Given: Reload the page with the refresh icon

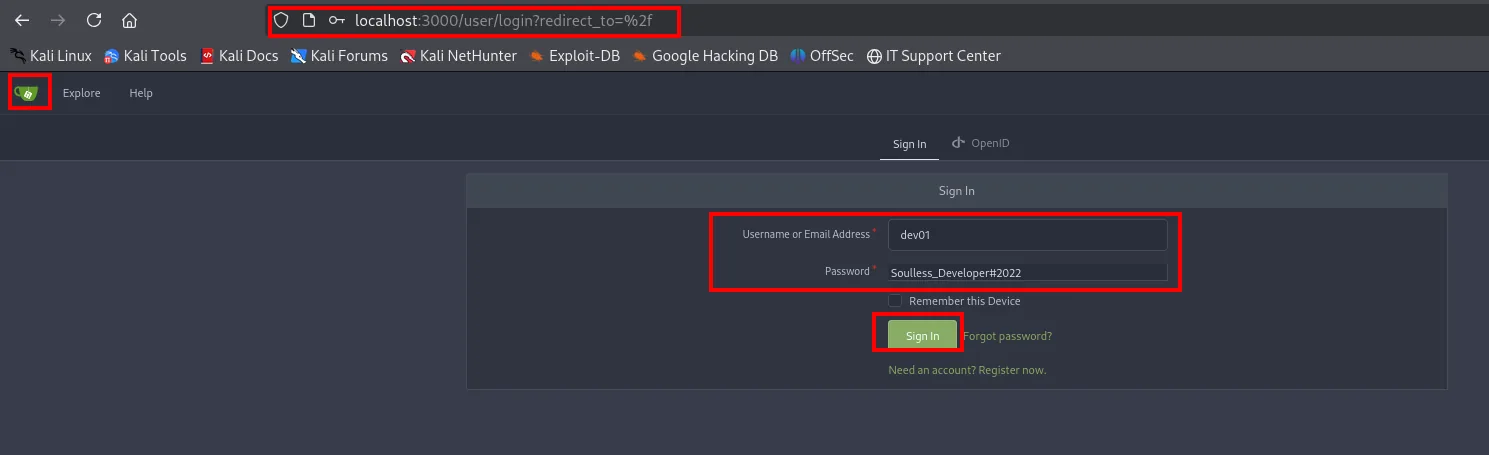Looking at the screenshot, I should pyautogui.click(x=94, y=20).
